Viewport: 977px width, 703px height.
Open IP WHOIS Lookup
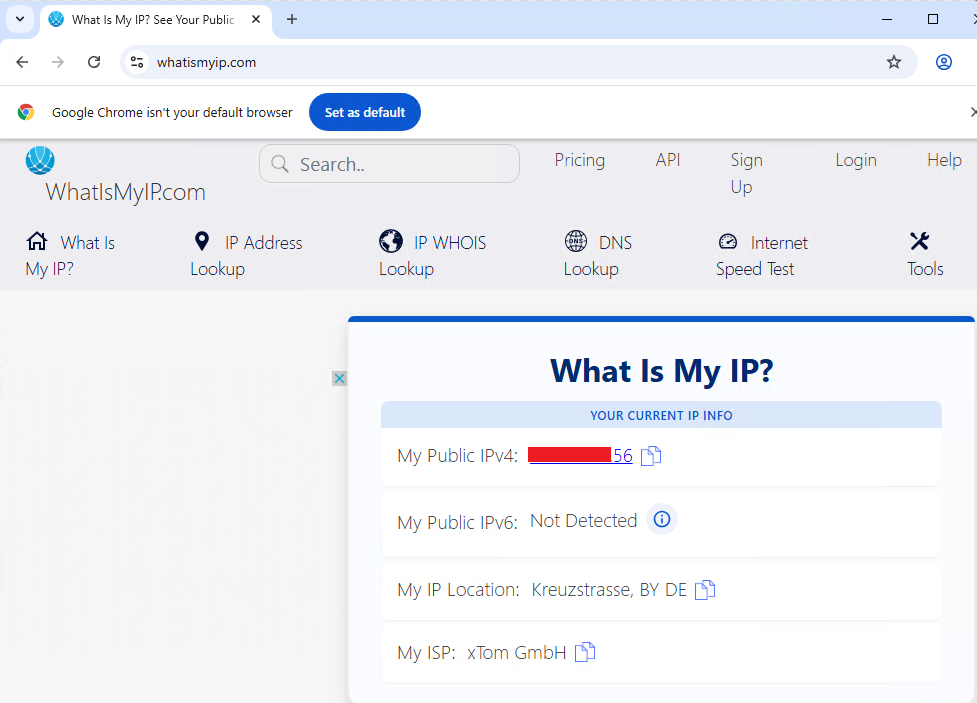point(432,256)
